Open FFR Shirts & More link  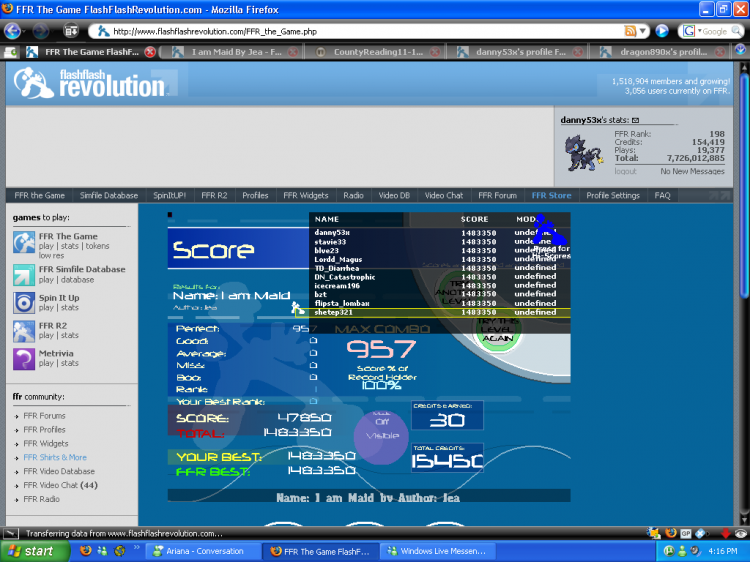tap(55, 457)
